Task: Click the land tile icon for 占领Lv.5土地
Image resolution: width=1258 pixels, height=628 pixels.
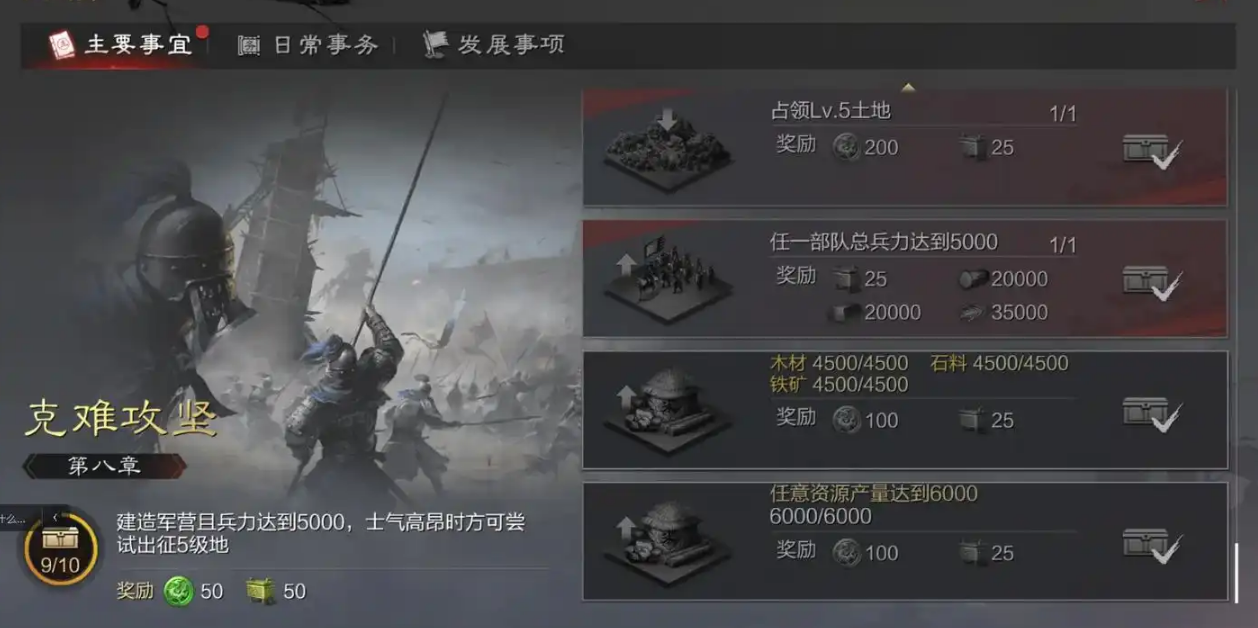Action: tap(668, 152)
